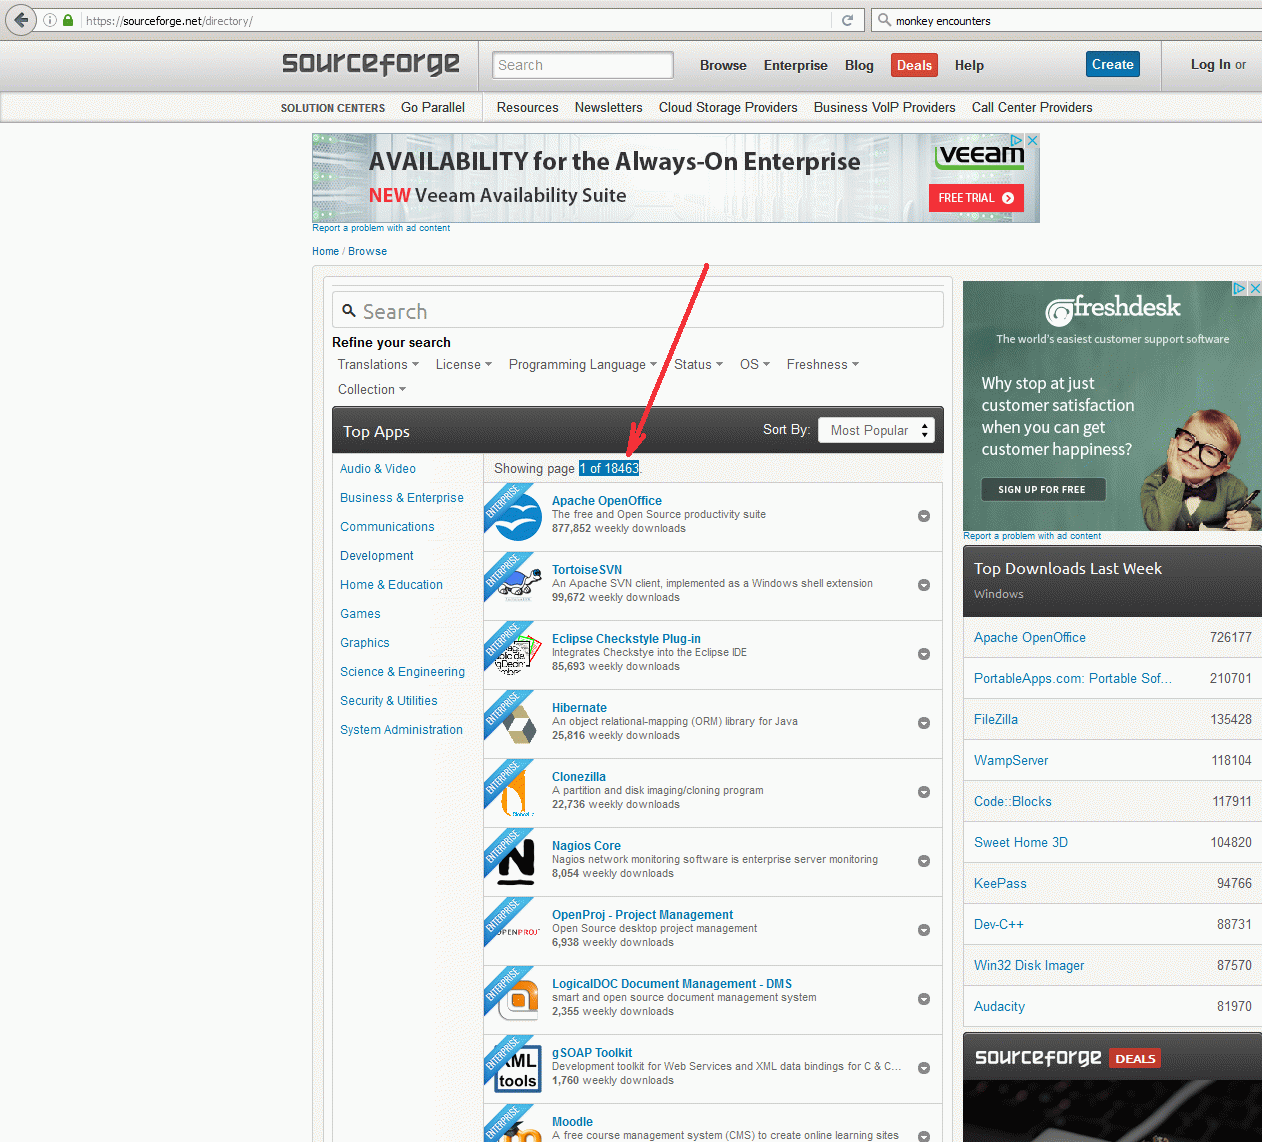Expand details arrow for Eclipse Checkstyle Plug-in

[924, 654]
